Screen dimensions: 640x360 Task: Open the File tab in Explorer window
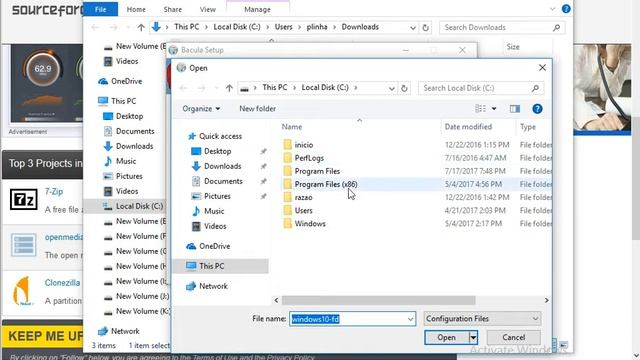[x=100, y=9]
